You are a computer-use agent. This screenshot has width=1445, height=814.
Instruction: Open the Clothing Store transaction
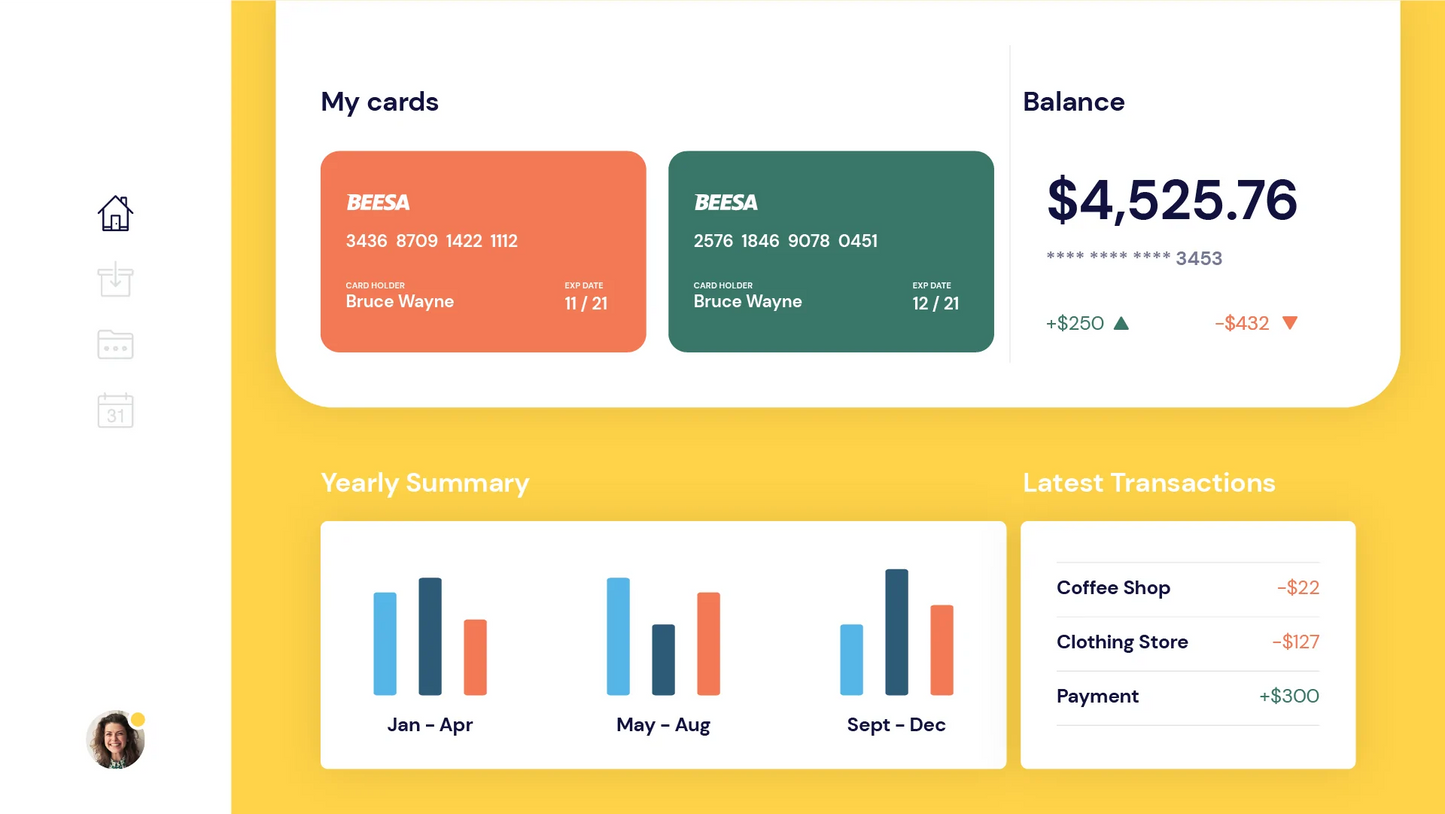coord(1187,642)
